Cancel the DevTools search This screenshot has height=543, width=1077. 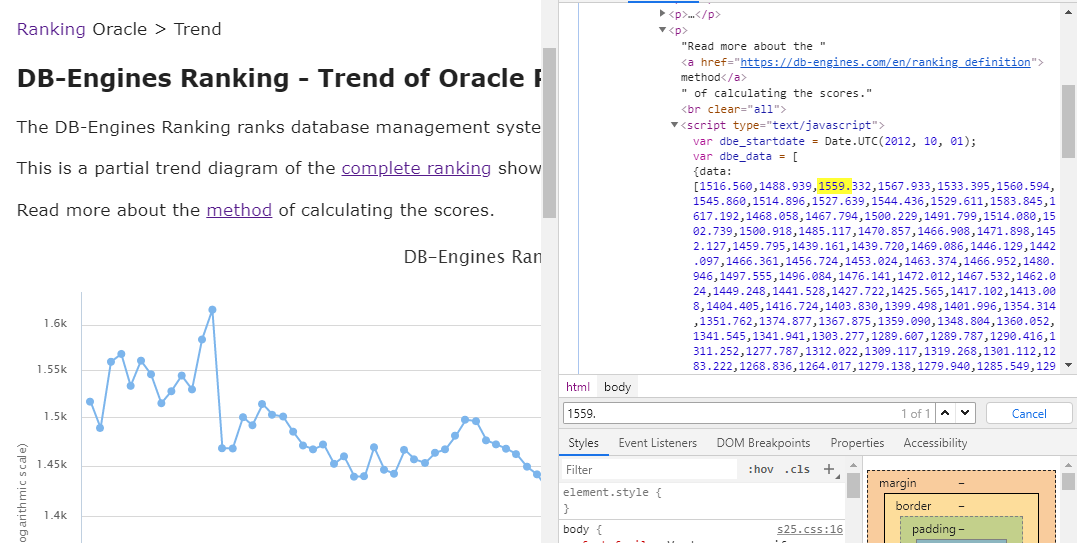tap(1029, 413)
